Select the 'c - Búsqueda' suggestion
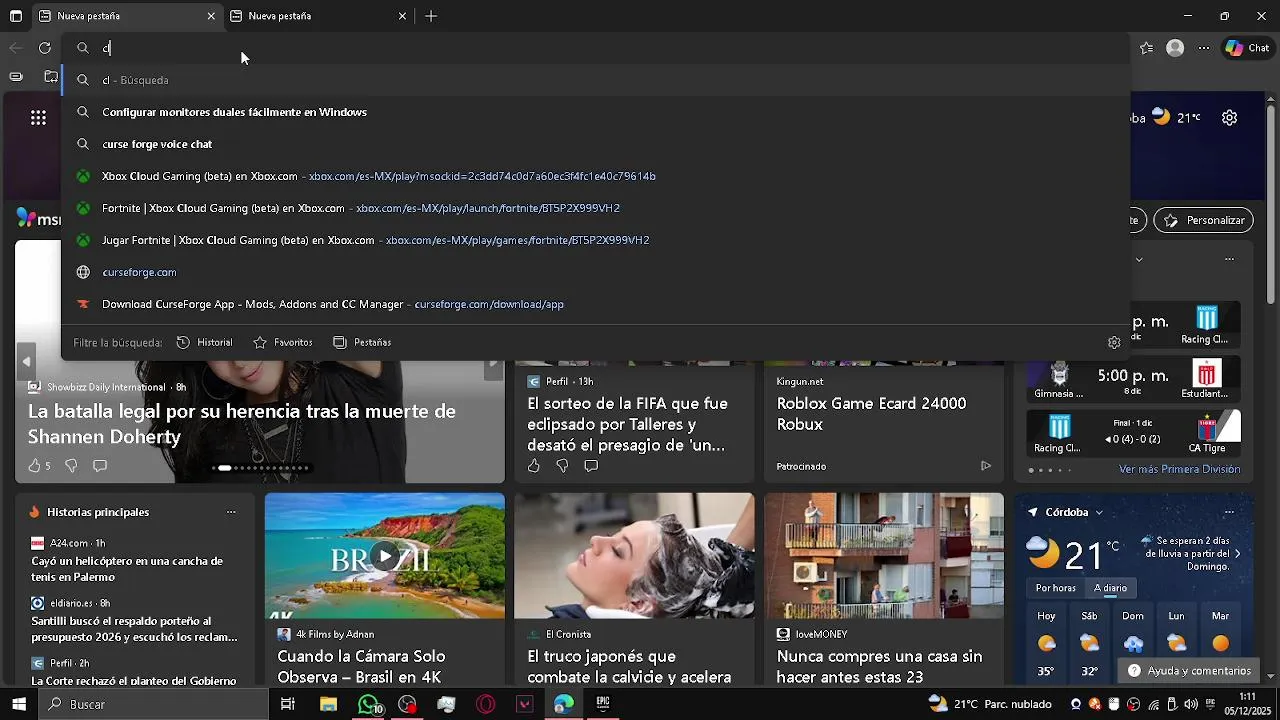This screenshot has width=1280, height=720. pyautogui.click(x=596, y=80)
